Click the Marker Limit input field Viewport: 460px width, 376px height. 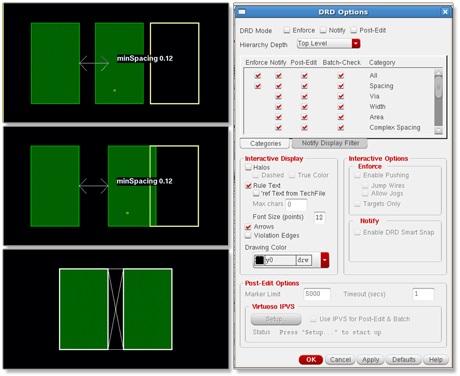tap(317, 294)
